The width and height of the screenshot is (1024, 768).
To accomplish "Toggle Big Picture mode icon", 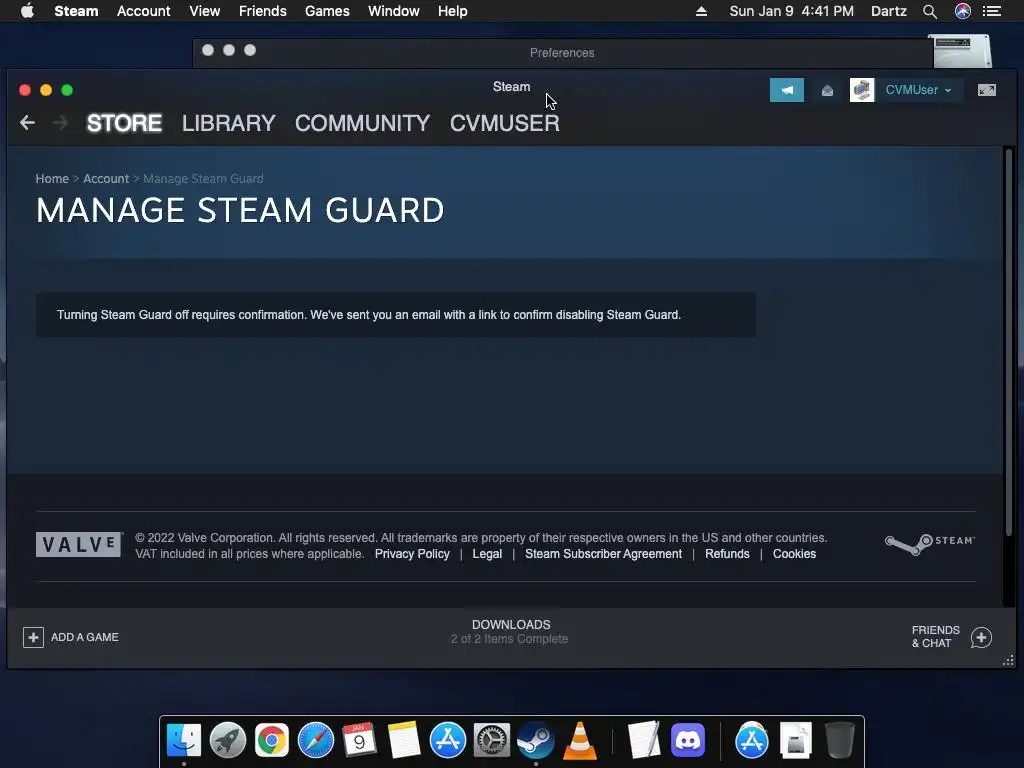I will tap(987, 90).
